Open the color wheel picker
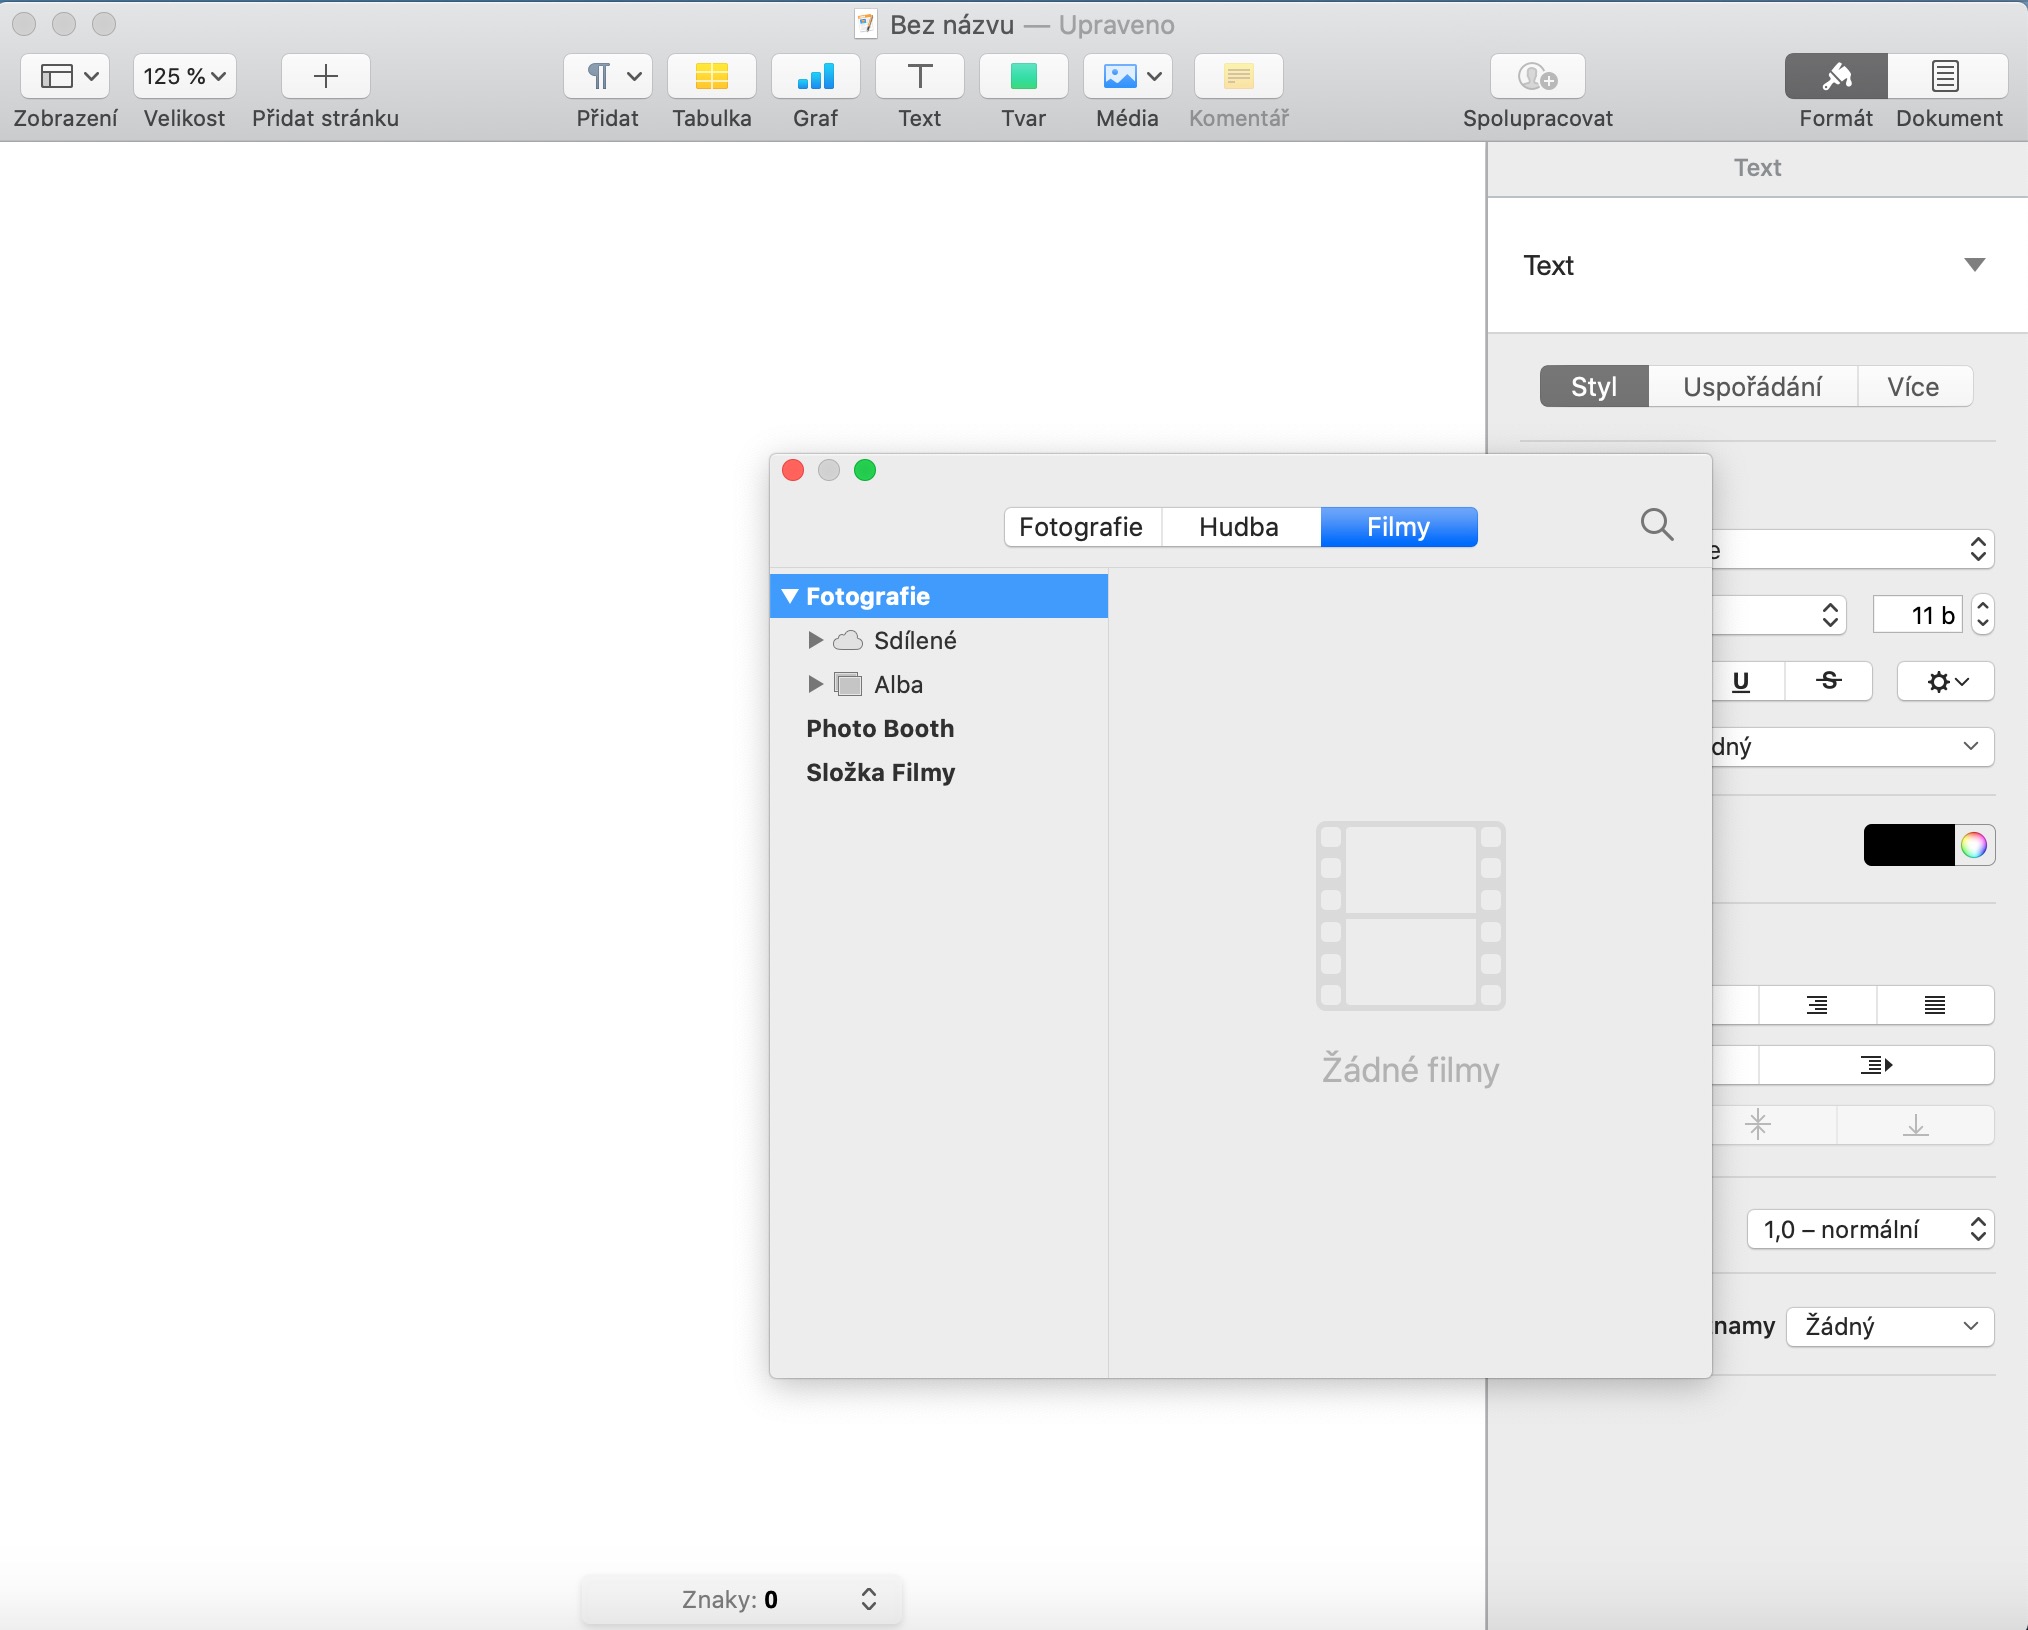Screen dimensions: 2028x1630 pyautogui.click(x=1974, y=846)
